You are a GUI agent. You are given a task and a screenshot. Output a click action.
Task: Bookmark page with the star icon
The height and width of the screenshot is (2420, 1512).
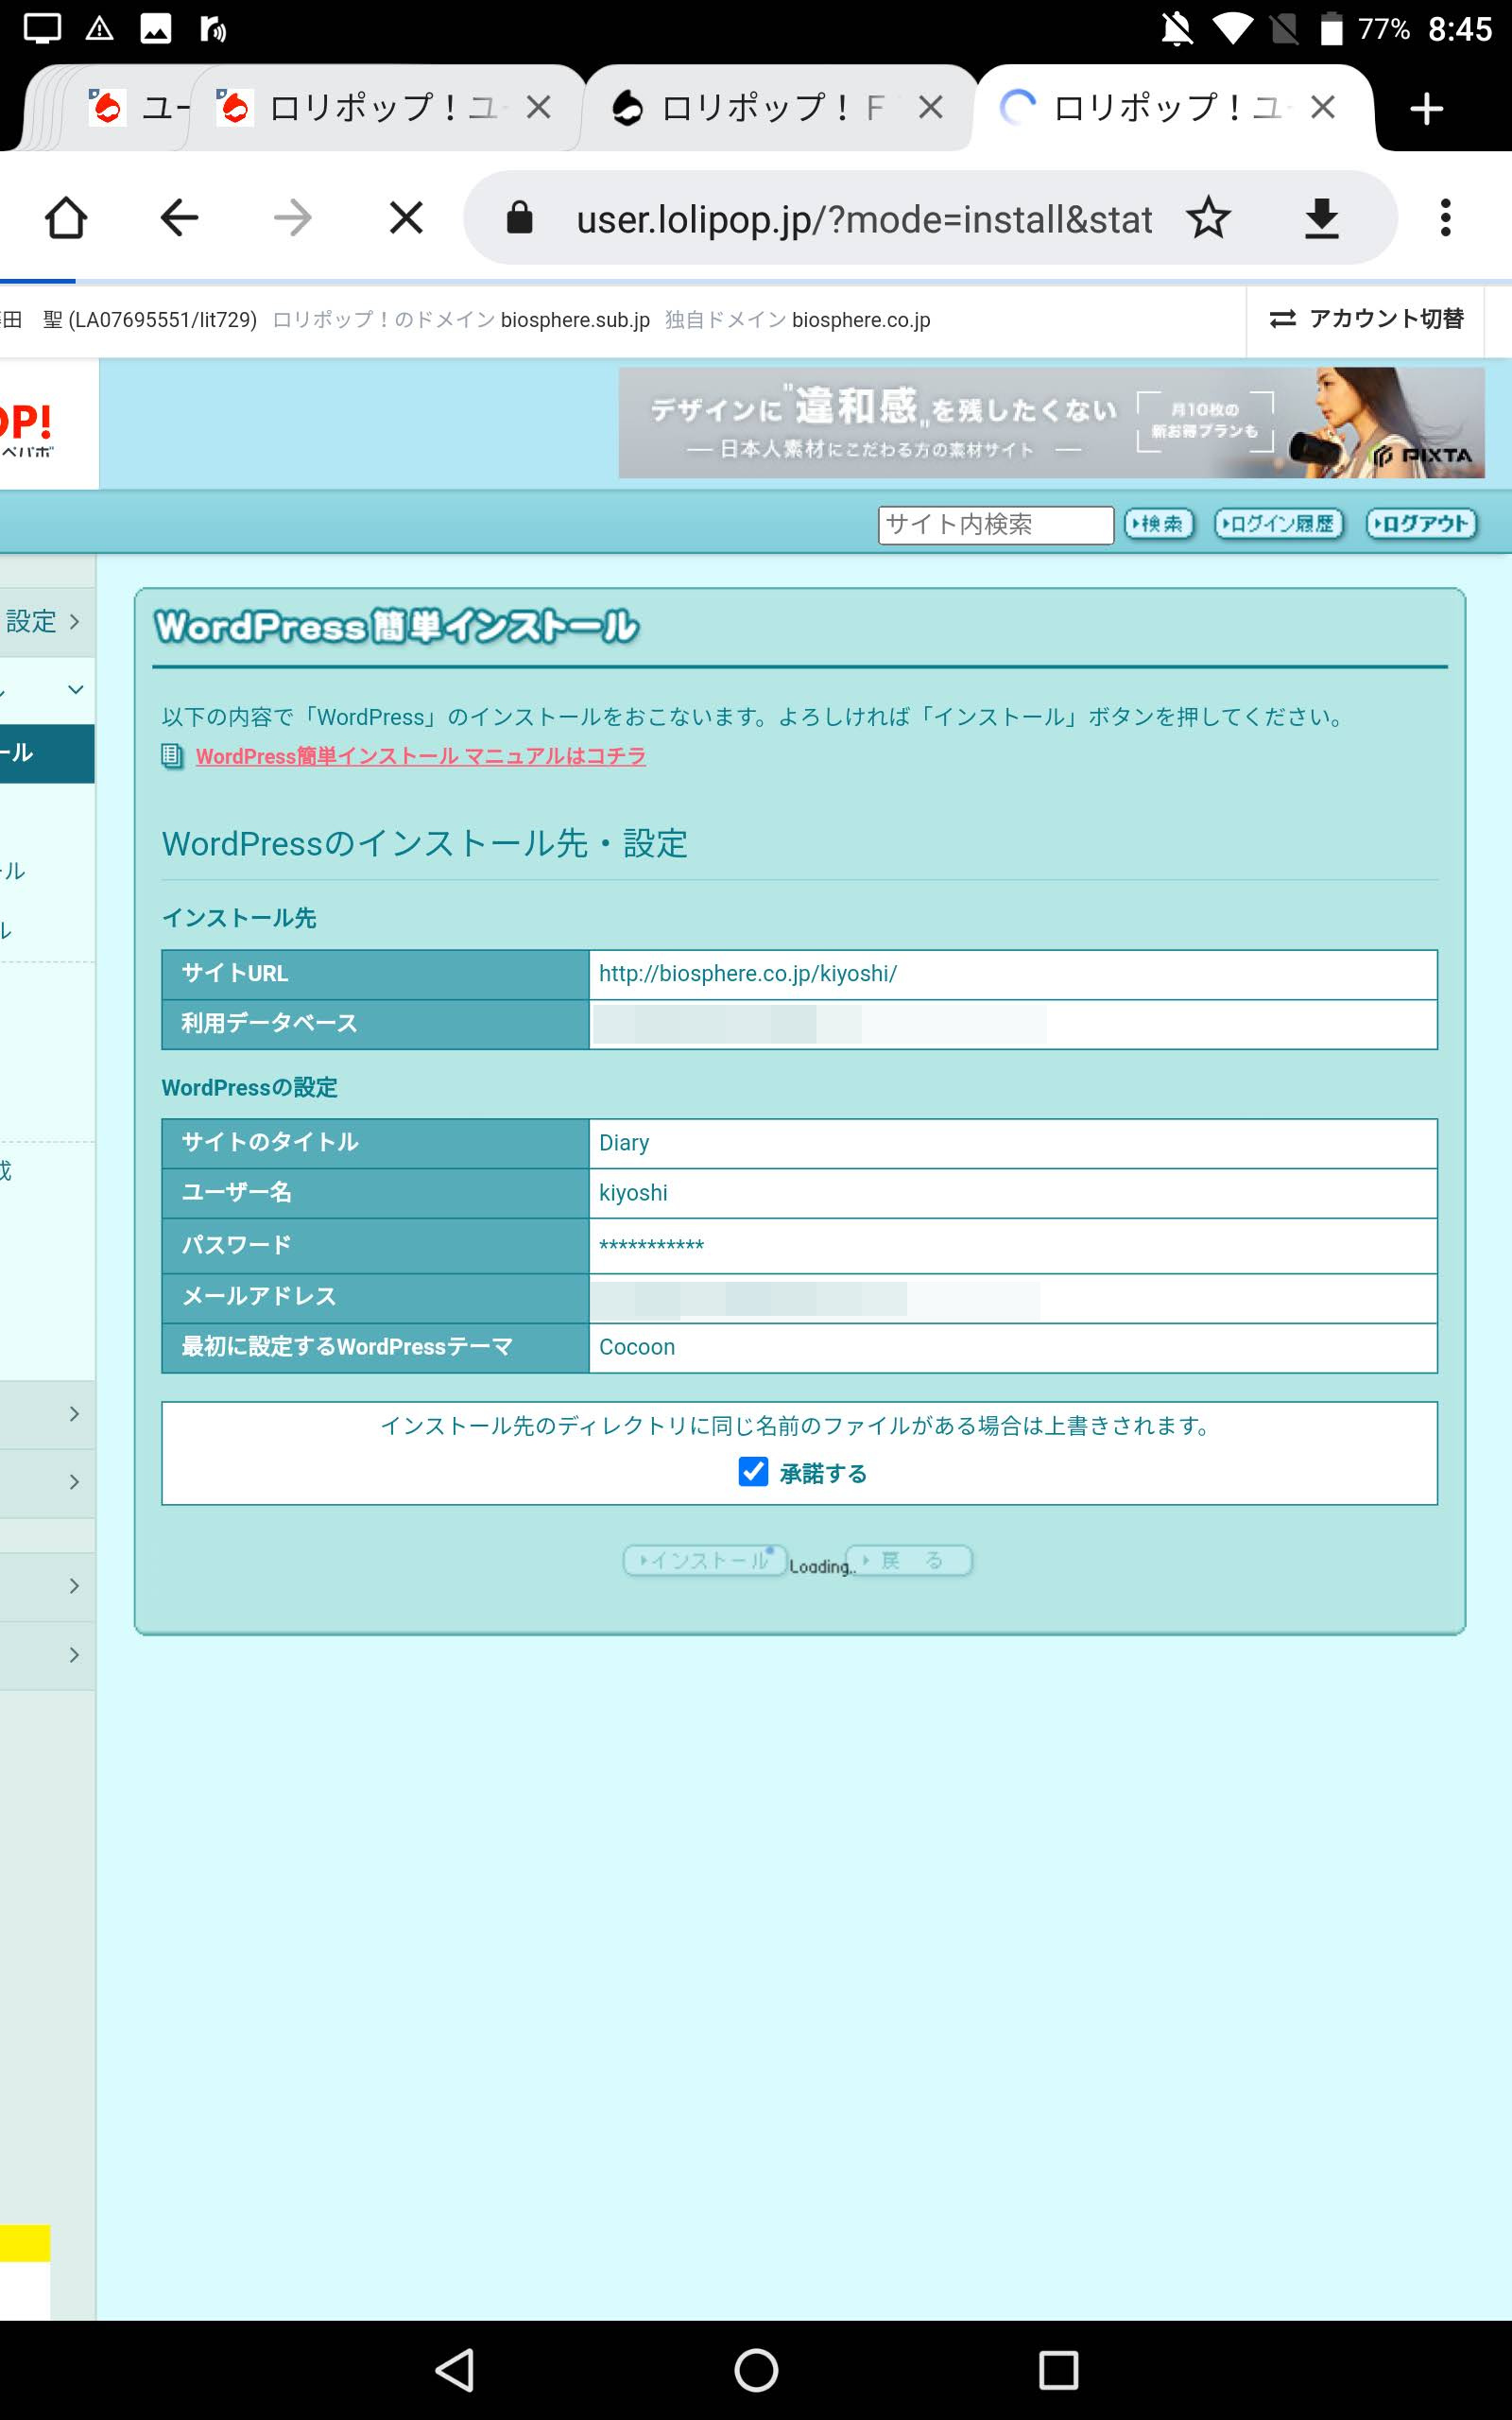pos(1208,218)
